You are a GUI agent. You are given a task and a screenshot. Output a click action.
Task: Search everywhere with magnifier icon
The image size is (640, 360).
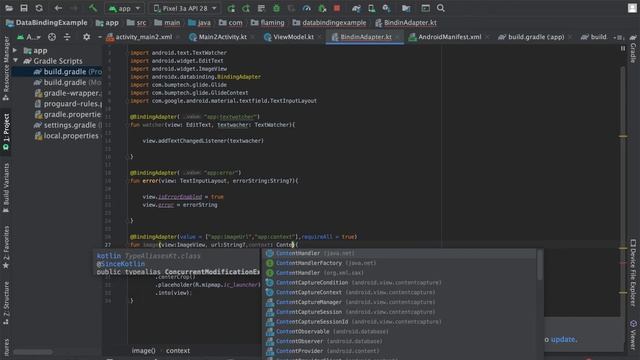point(441,8)
